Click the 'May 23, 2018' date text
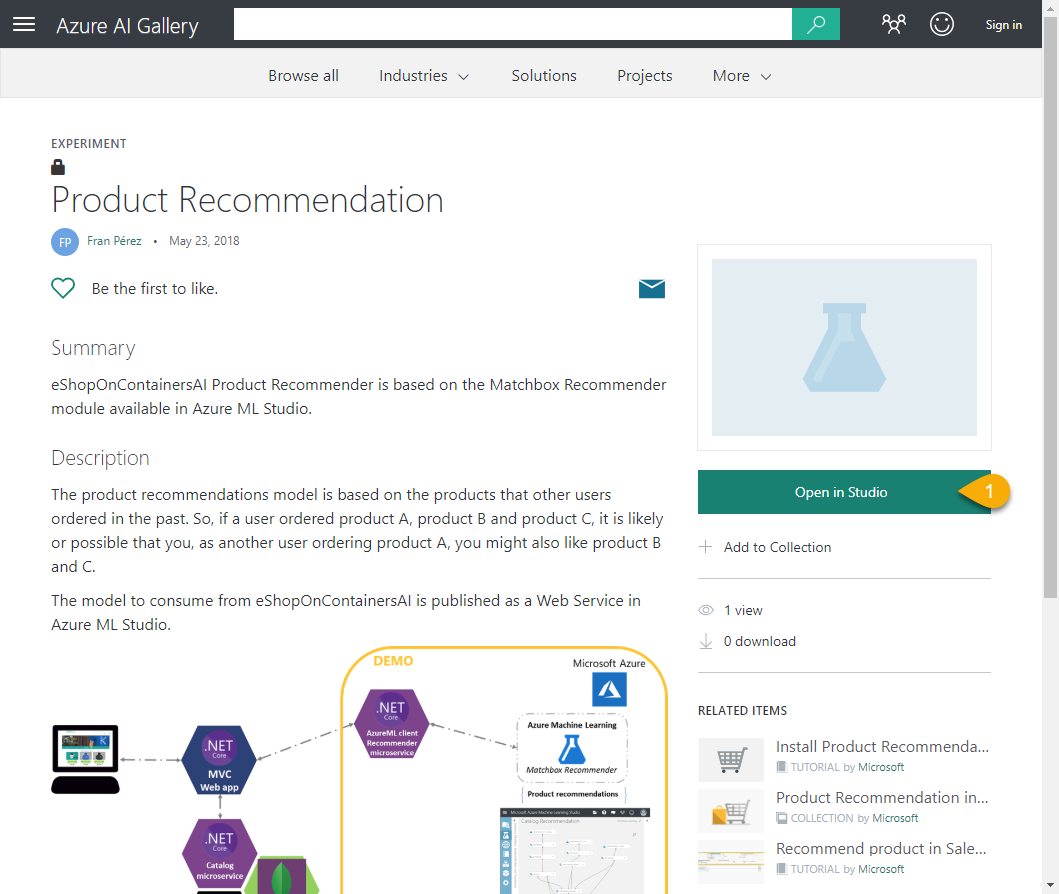 coord(204,241)
